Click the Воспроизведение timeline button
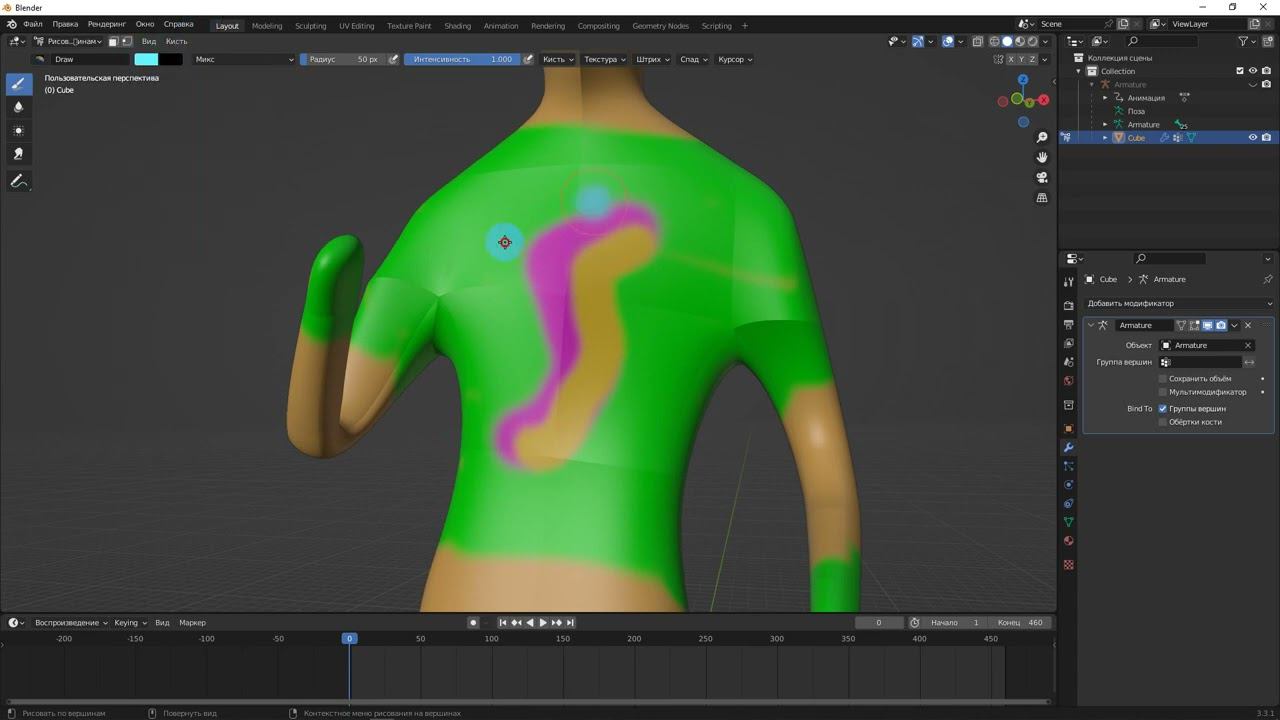 [71, 622]
